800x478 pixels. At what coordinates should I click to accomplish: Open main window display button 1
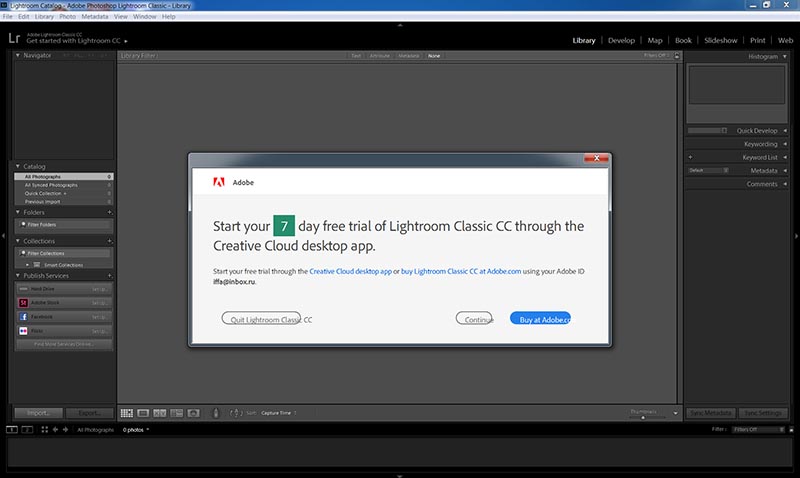point(12,430)
